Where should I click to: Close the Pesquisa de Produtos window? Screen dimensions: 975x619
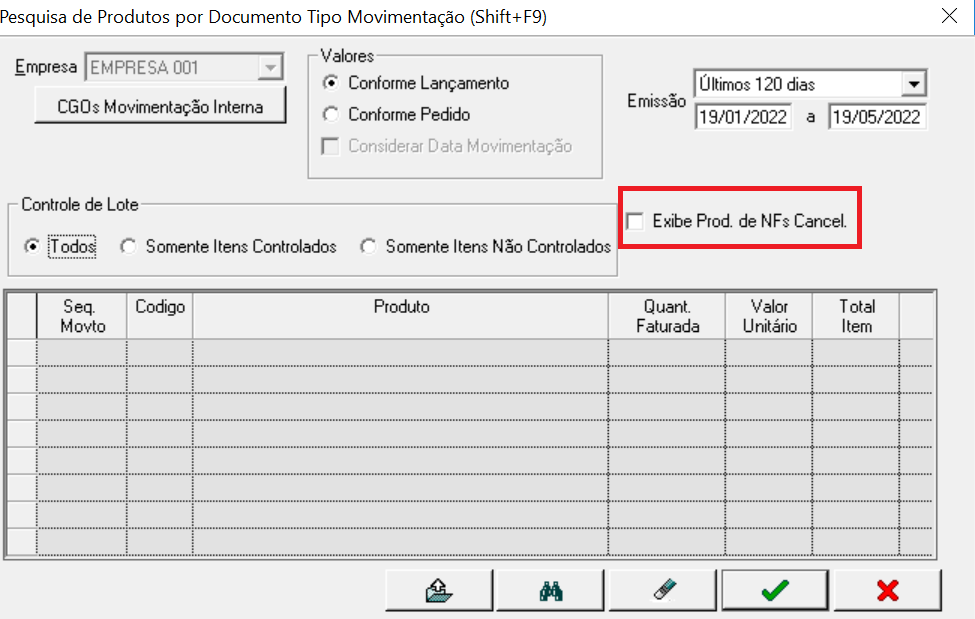pyautogui.click(x=950, y=16)
